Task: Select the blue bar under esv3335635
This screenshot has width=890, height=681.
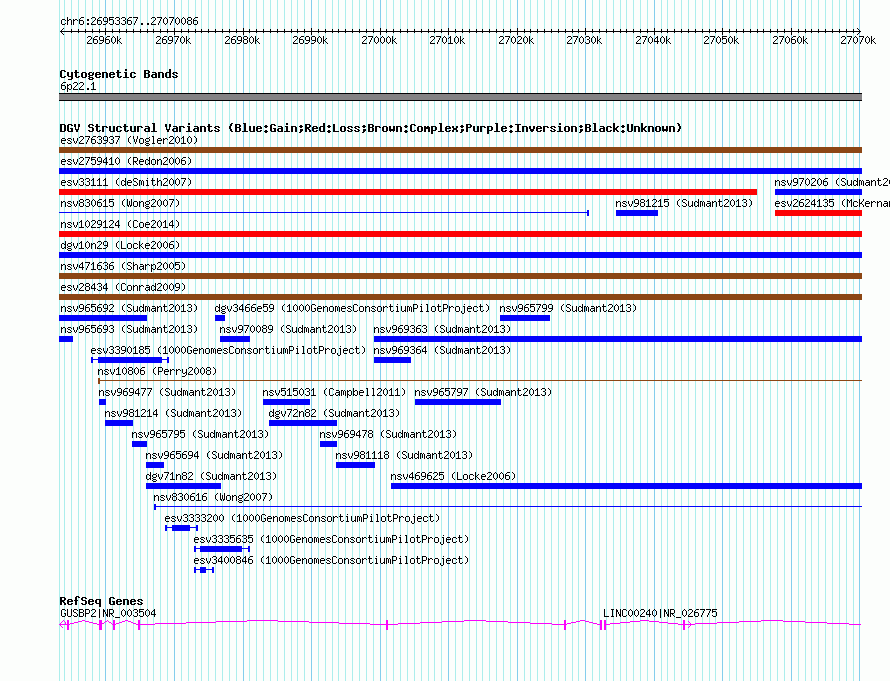Action: (222, 549)
